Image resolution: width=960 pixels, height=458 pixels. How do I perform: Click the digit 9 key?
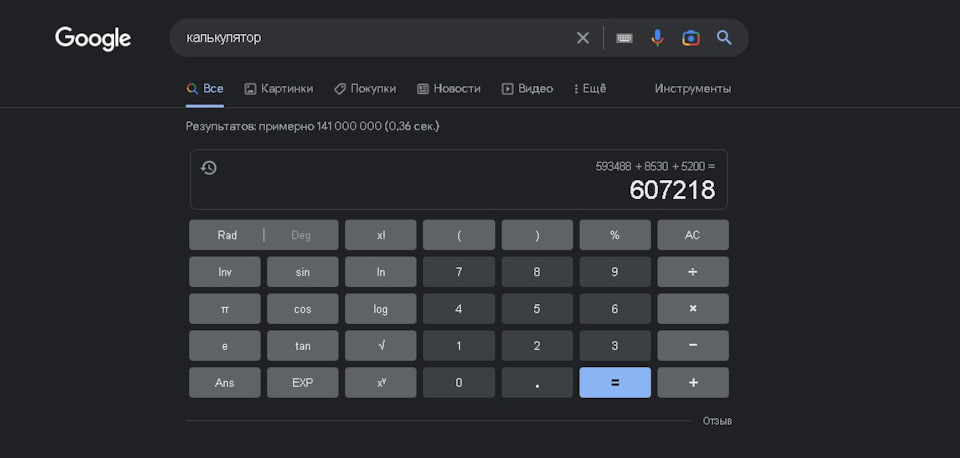pyautogui.click(x=615, y=272)
